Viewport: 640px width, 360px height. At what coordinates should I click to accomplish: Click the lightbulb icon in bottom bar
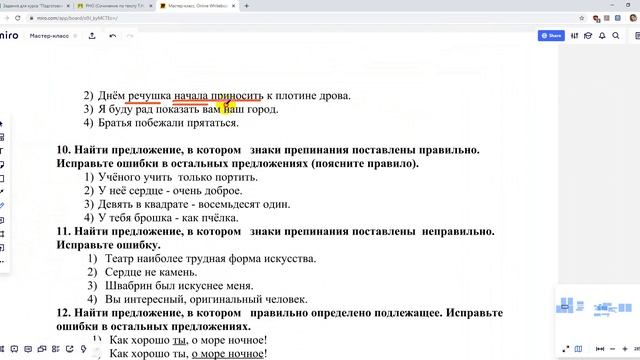coord(84,349)
